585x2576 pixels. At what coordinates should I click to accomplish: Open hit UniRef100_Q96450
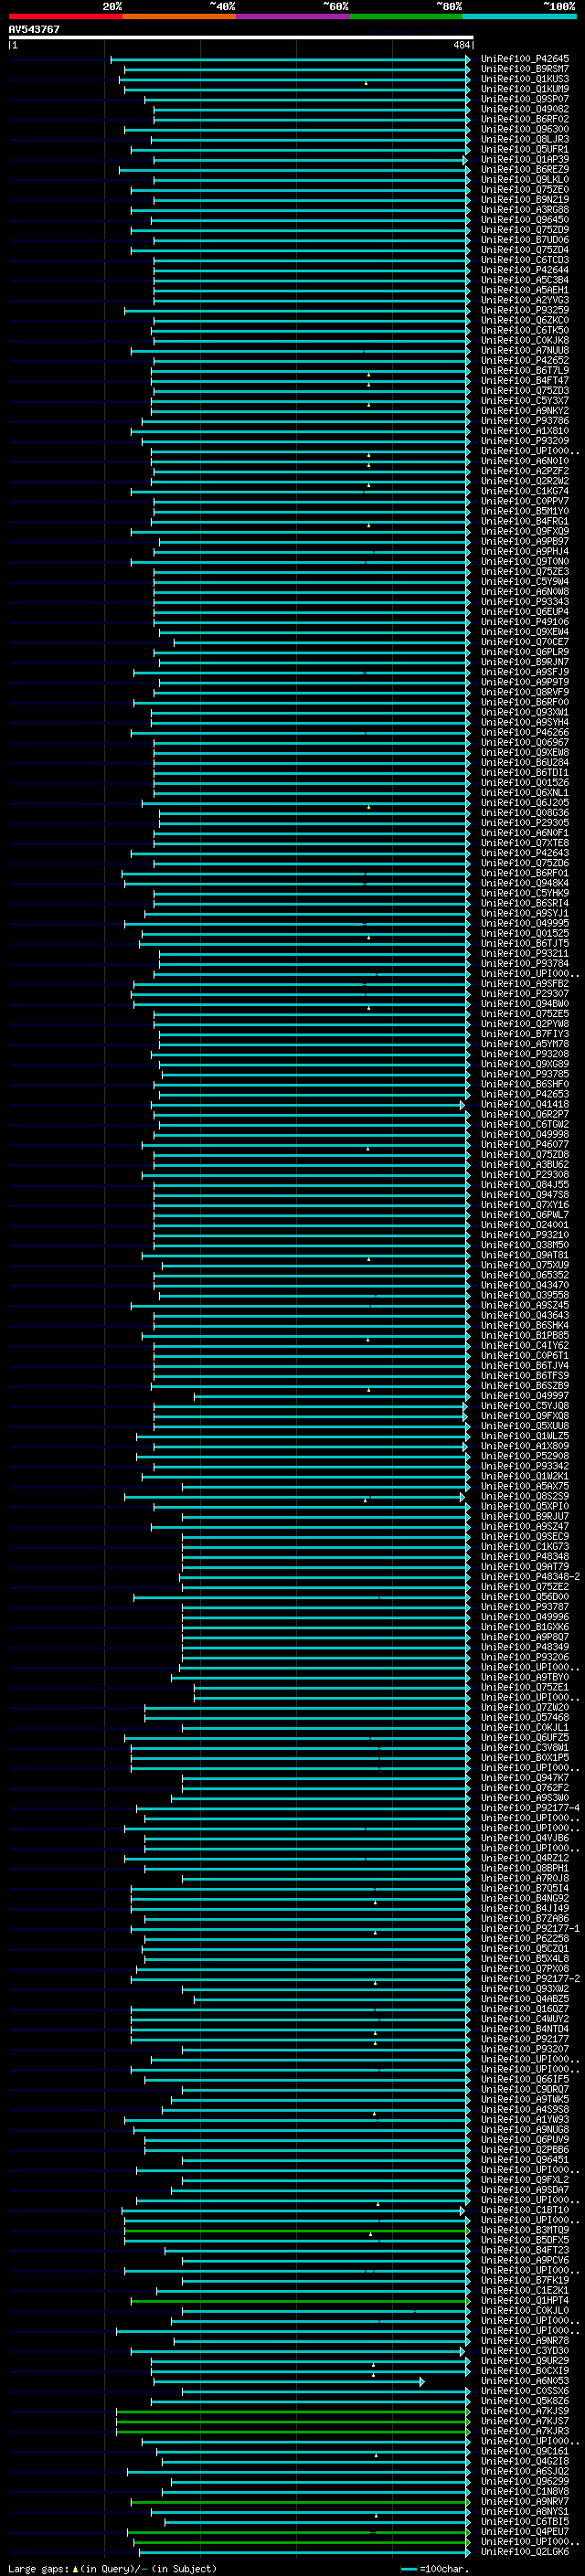(525, 219)
